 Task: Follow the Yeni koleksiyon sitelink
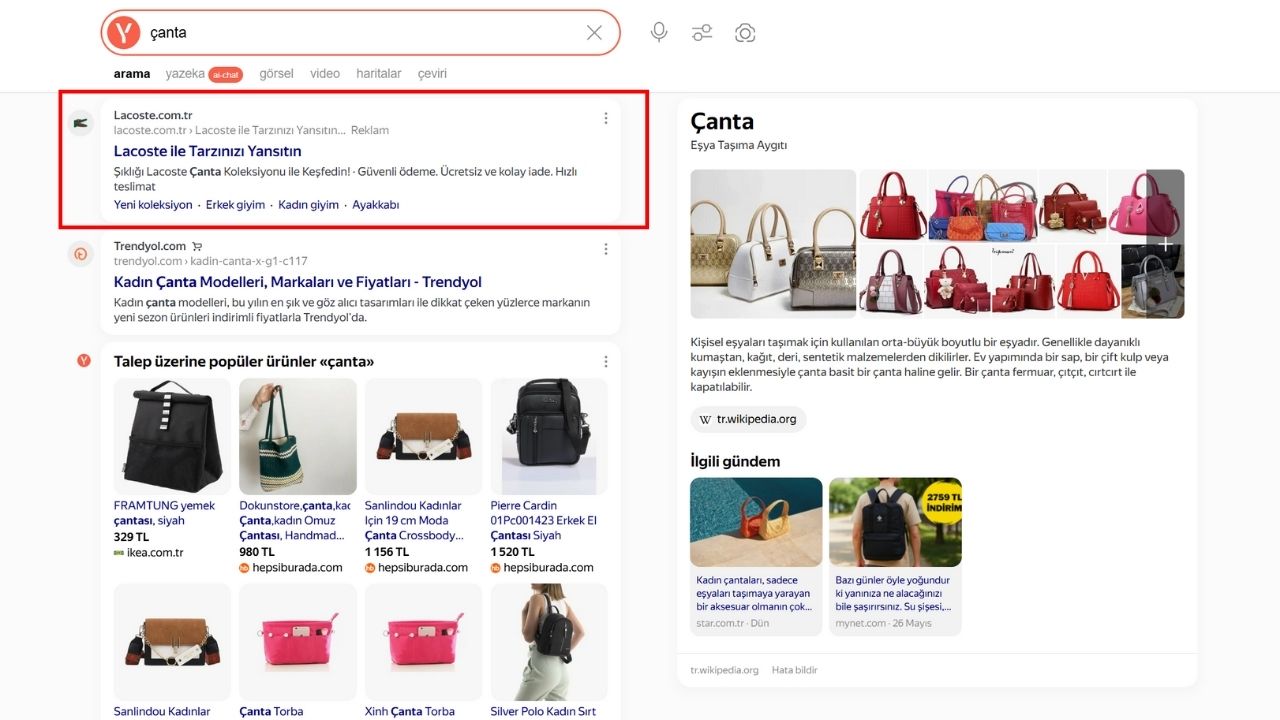(x=153, y=205)
